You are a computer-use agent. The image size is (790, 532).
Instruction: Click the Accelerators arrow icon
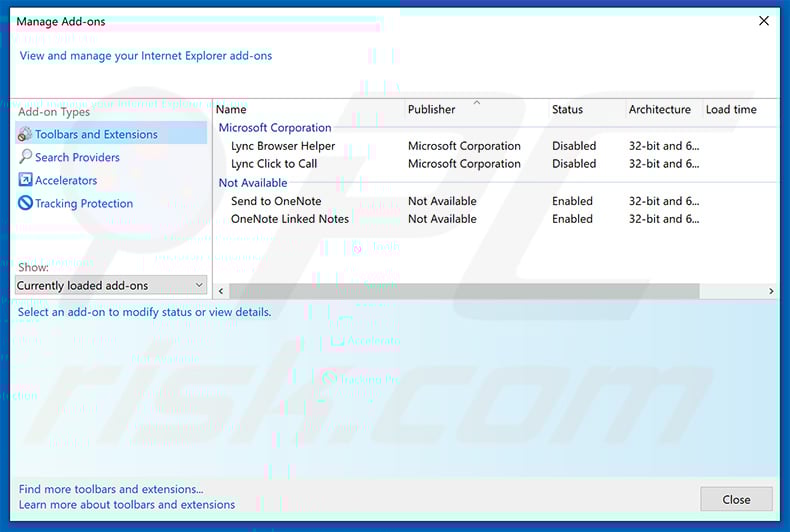[x=25, y=180]
